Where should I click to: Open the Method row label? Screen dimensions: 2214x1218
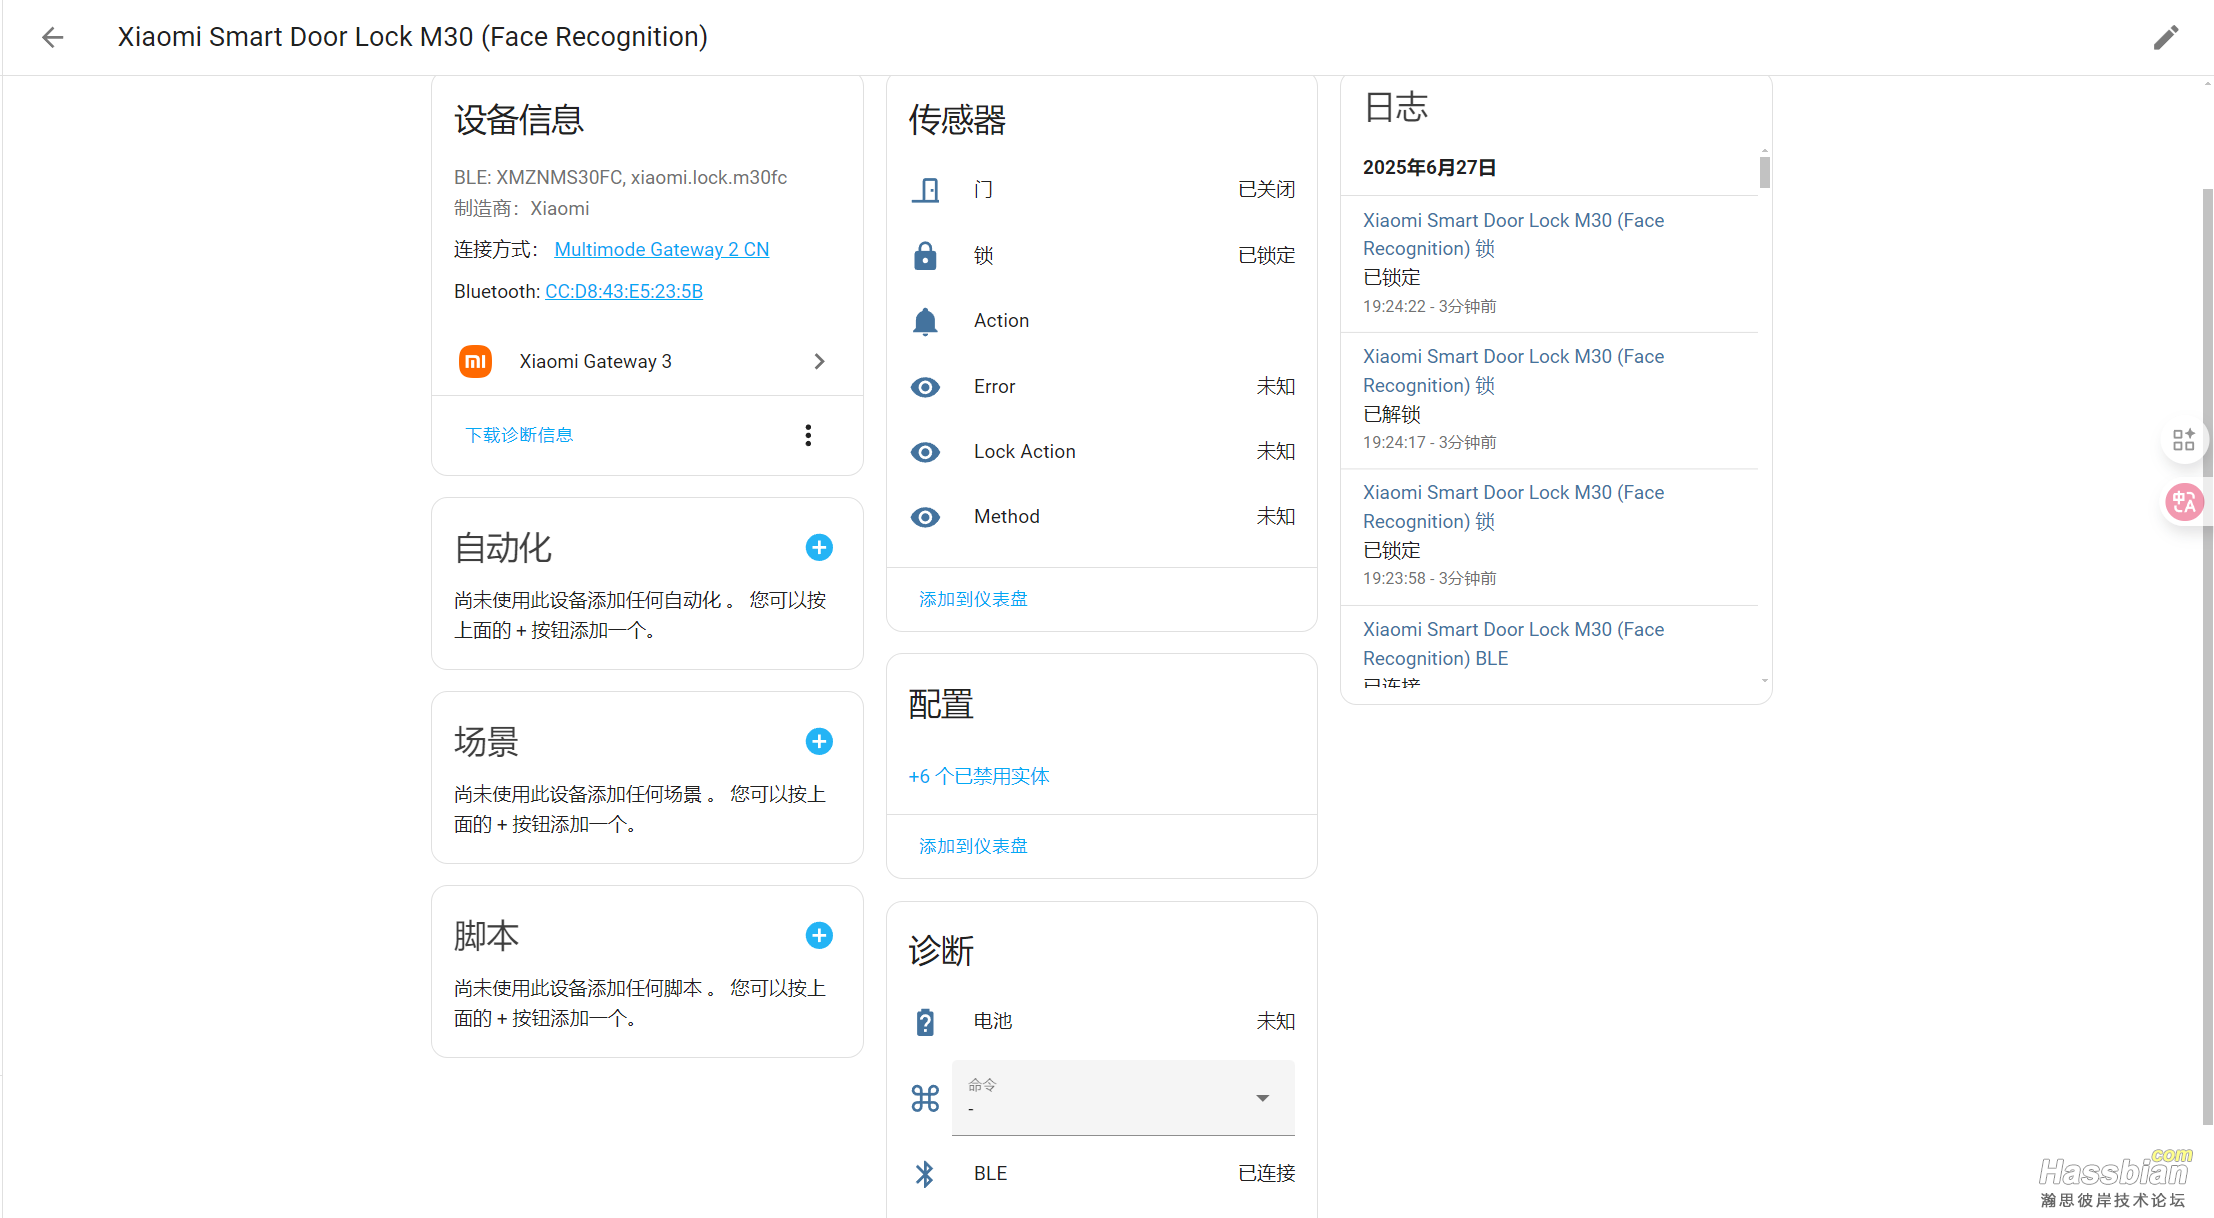click(x=1007, y=517)
